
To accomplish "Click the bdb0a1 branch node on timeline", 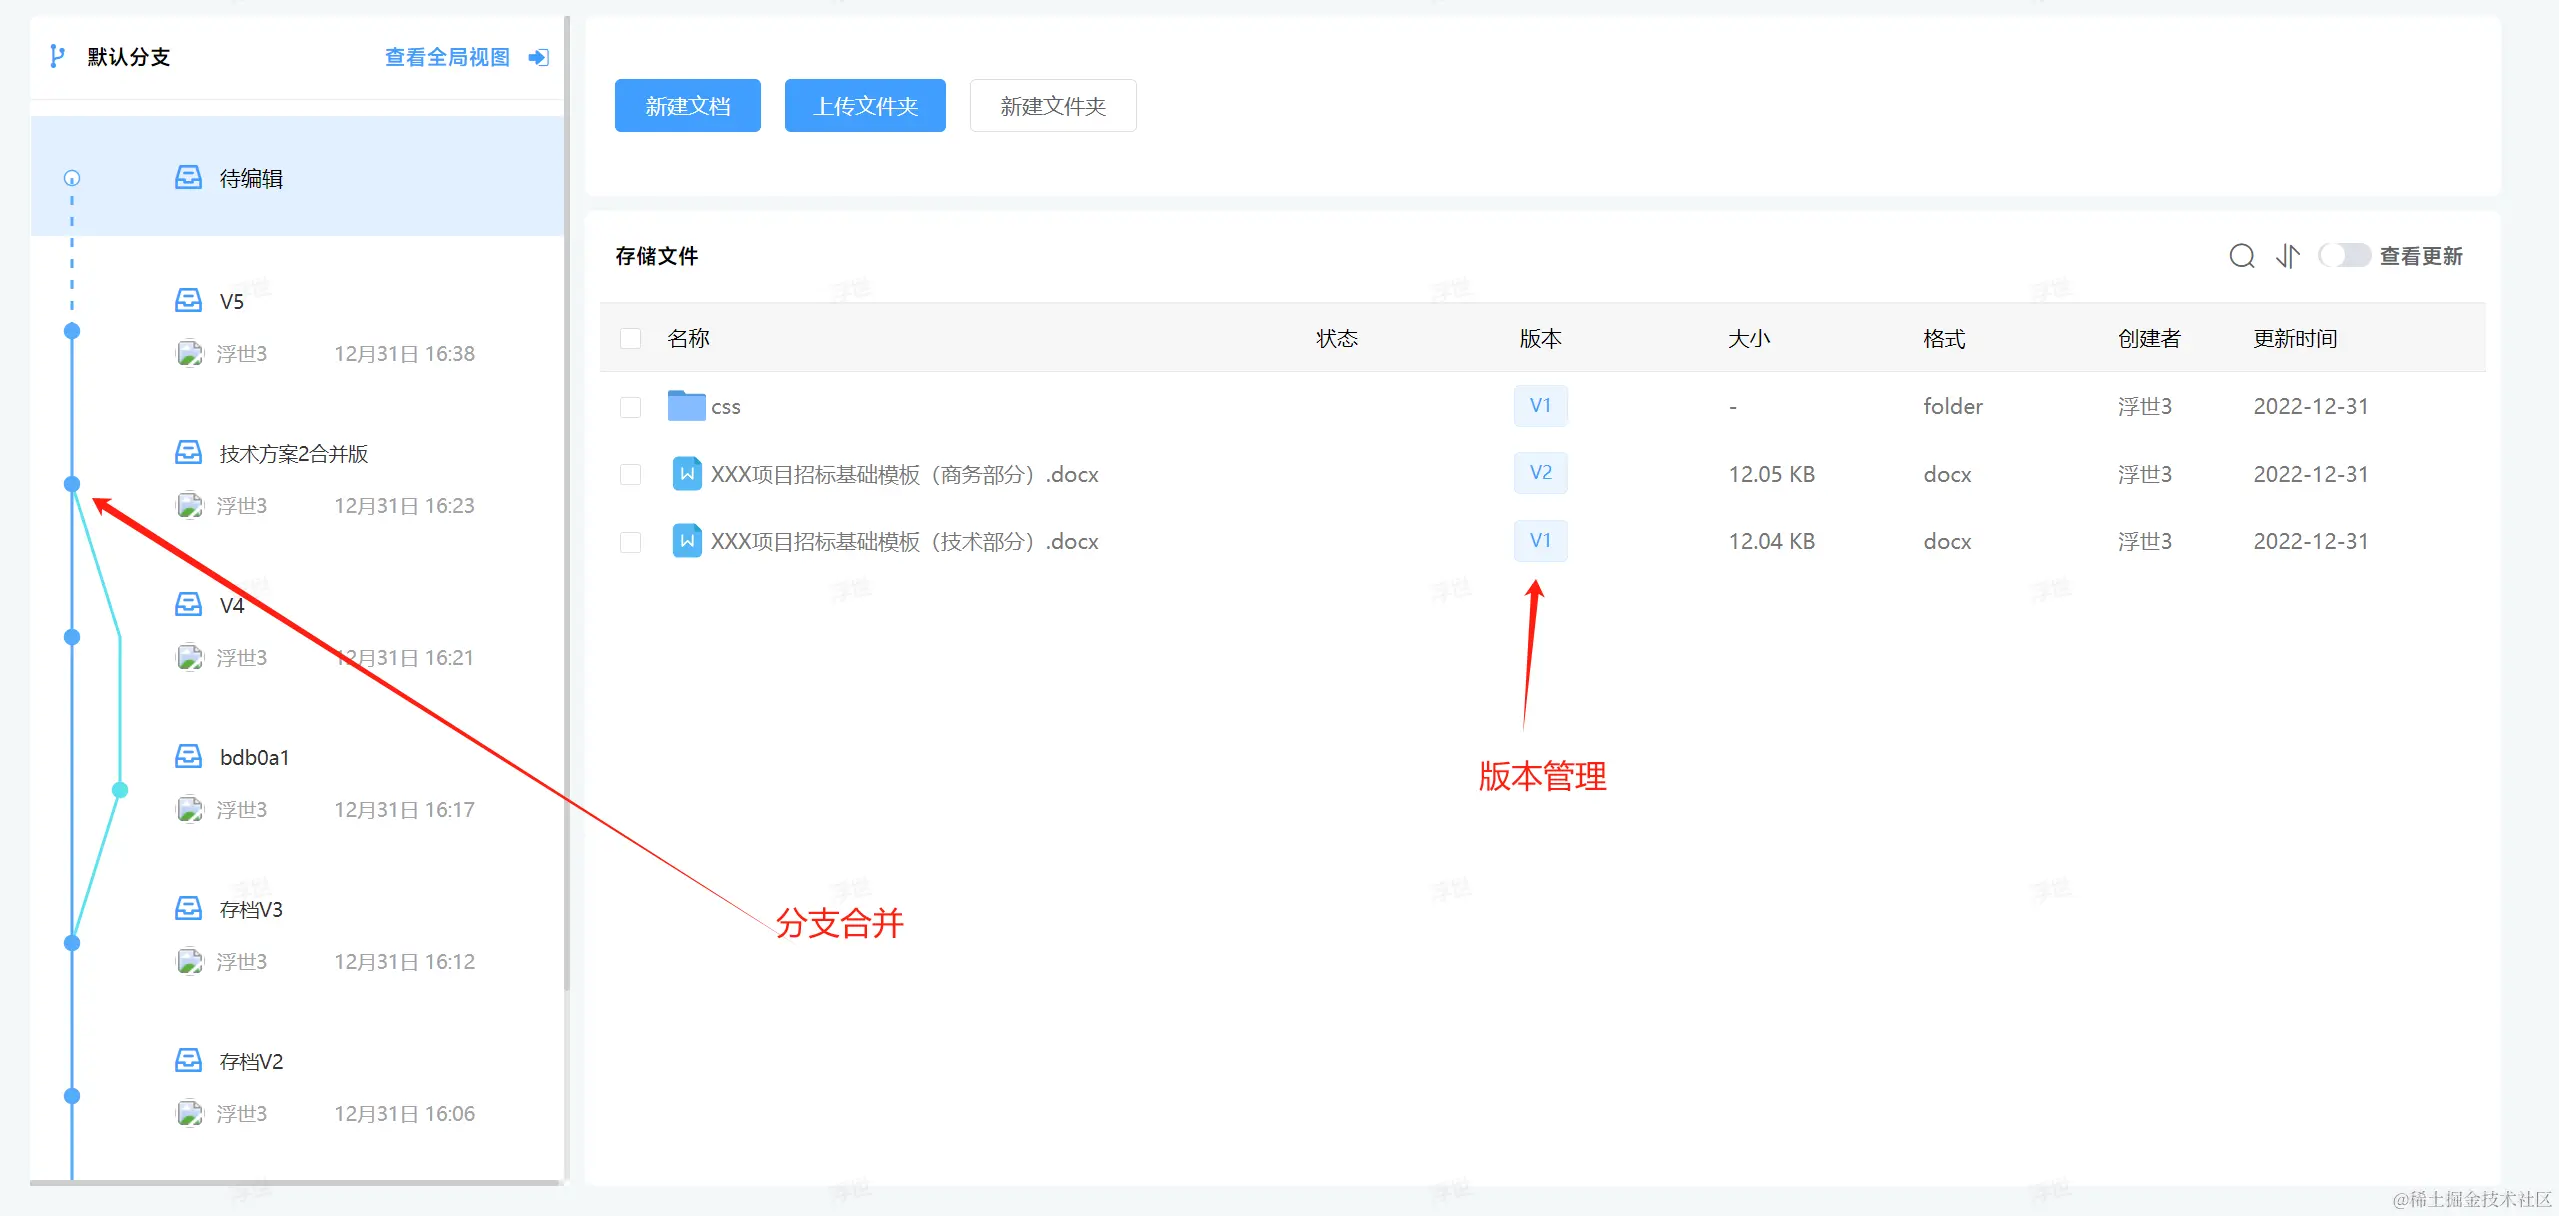I will click(x=120, y=790).
